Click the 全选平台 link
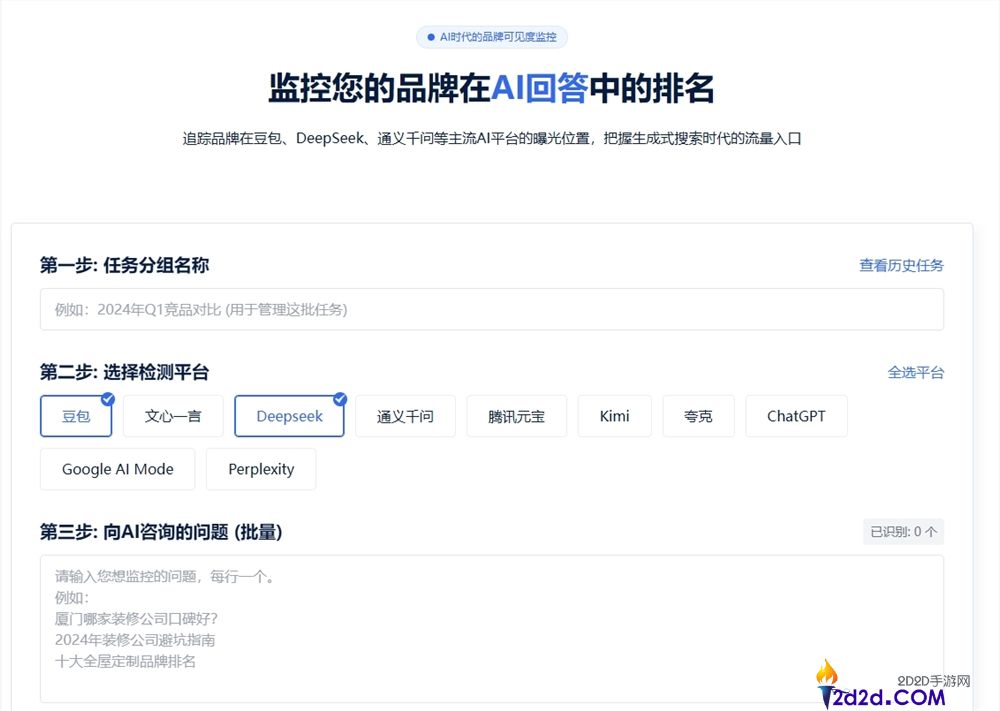 [x=916, y=372]
